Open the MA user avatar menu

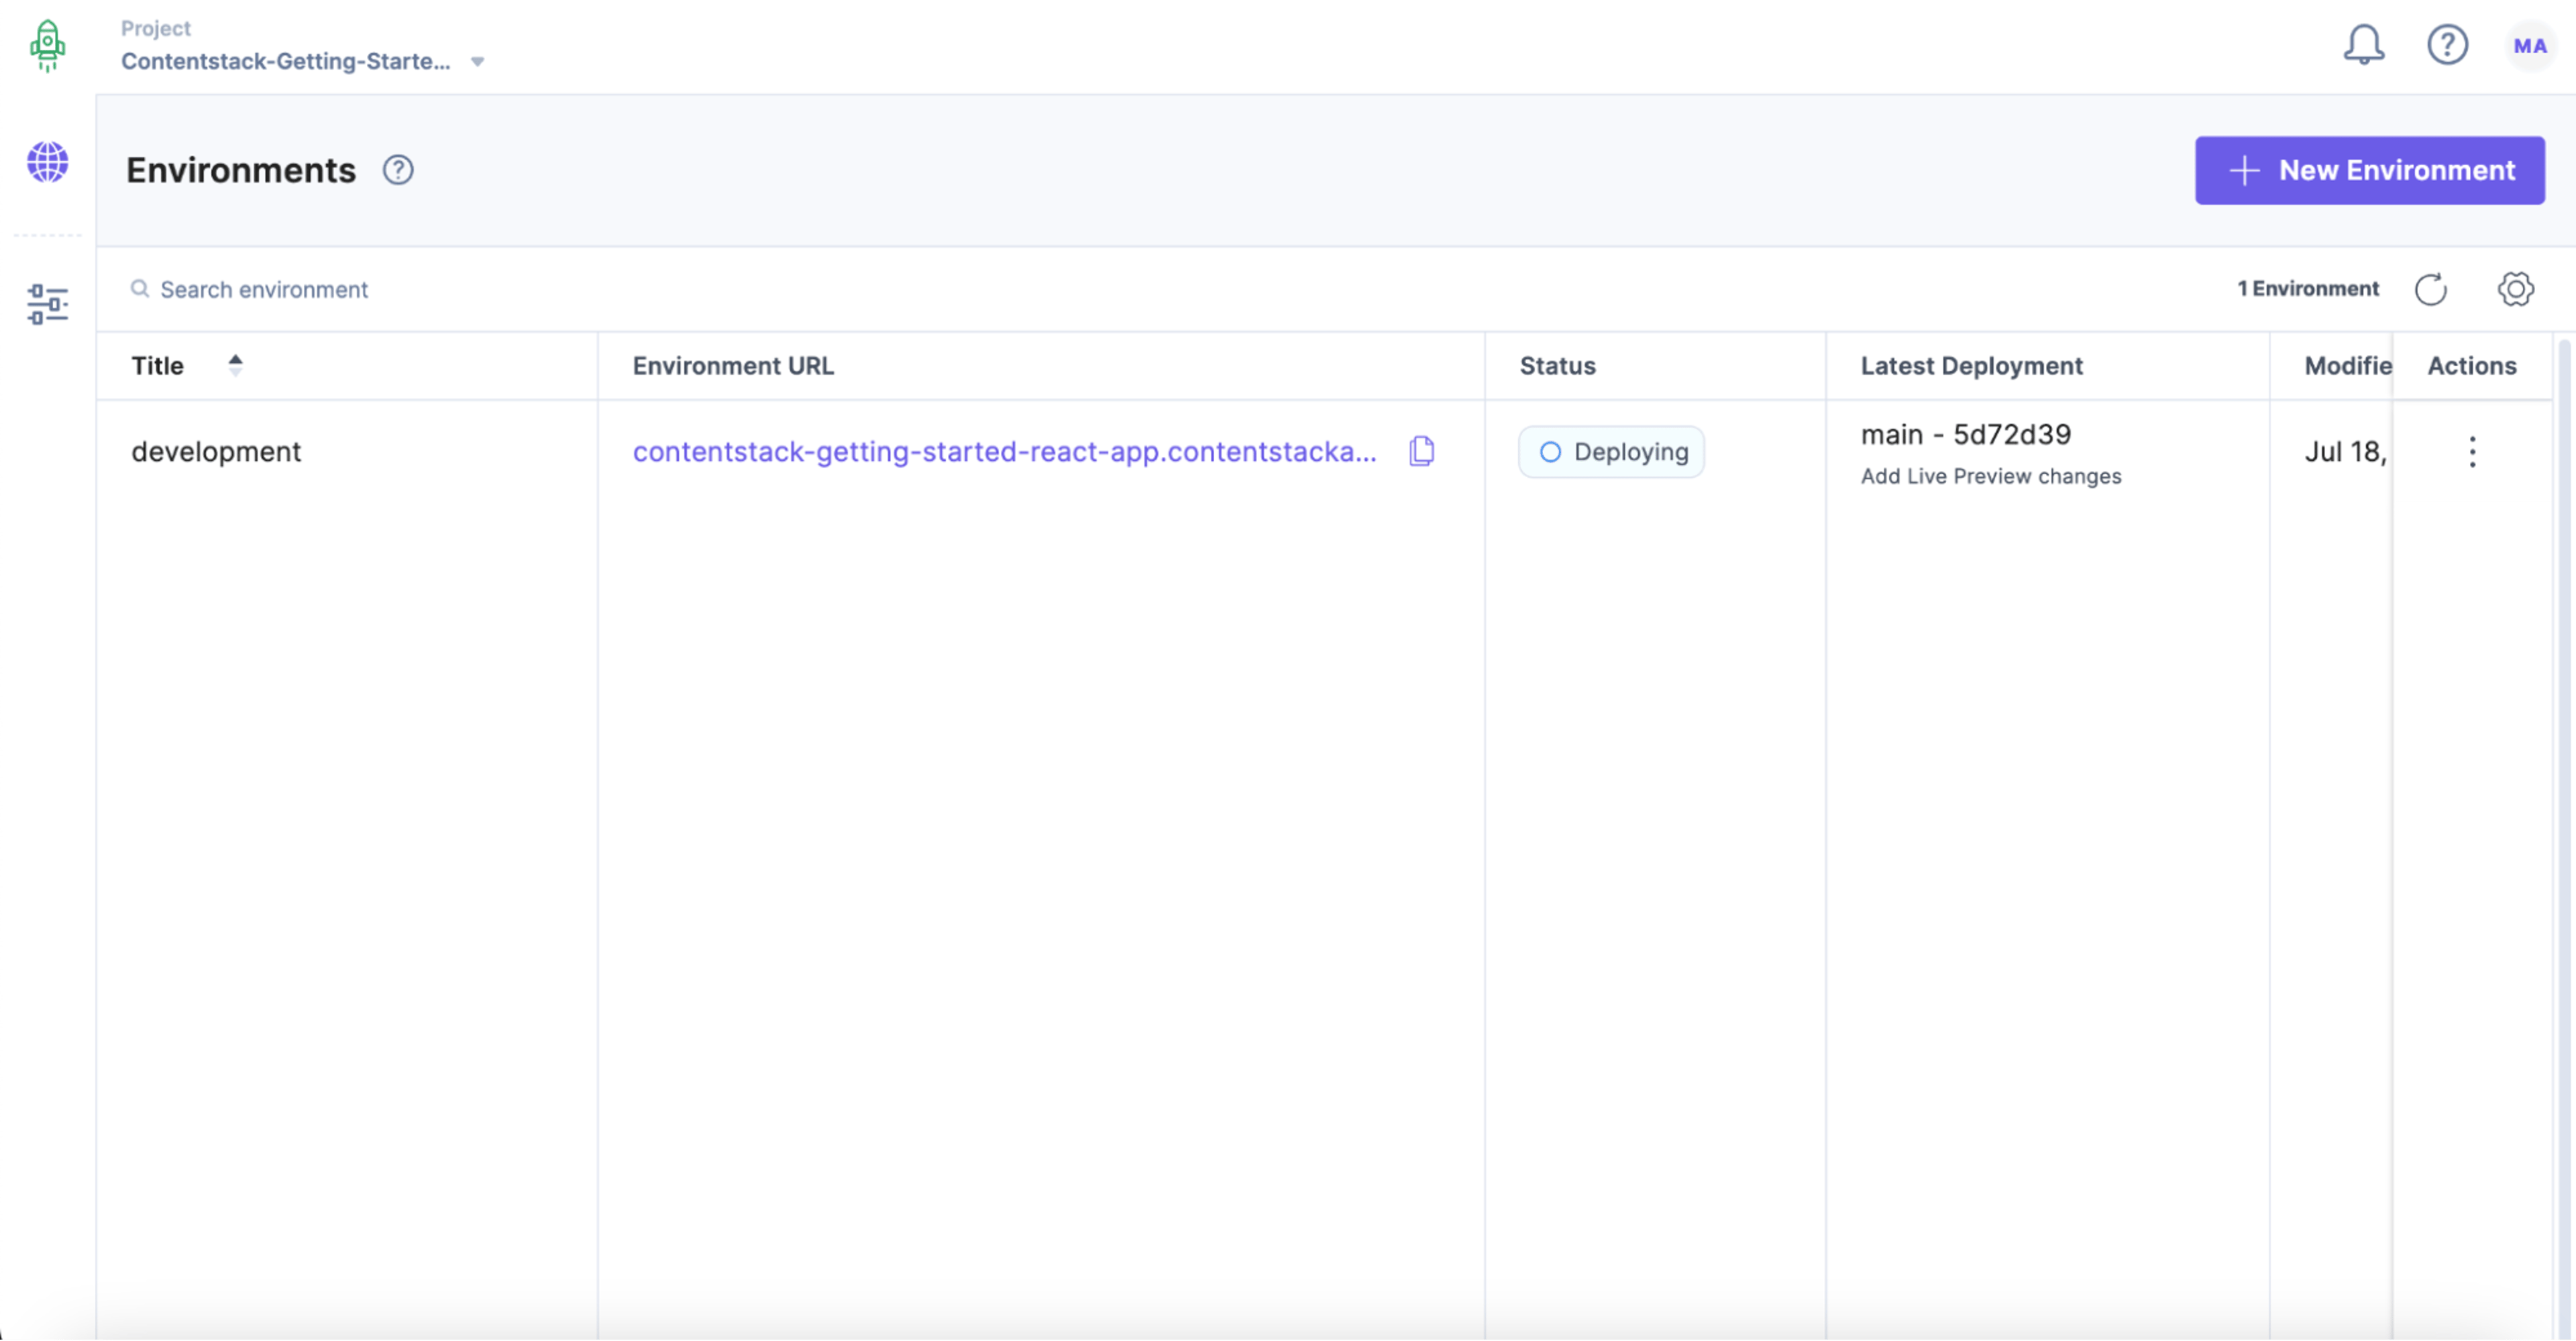(x=2530, y=46)
